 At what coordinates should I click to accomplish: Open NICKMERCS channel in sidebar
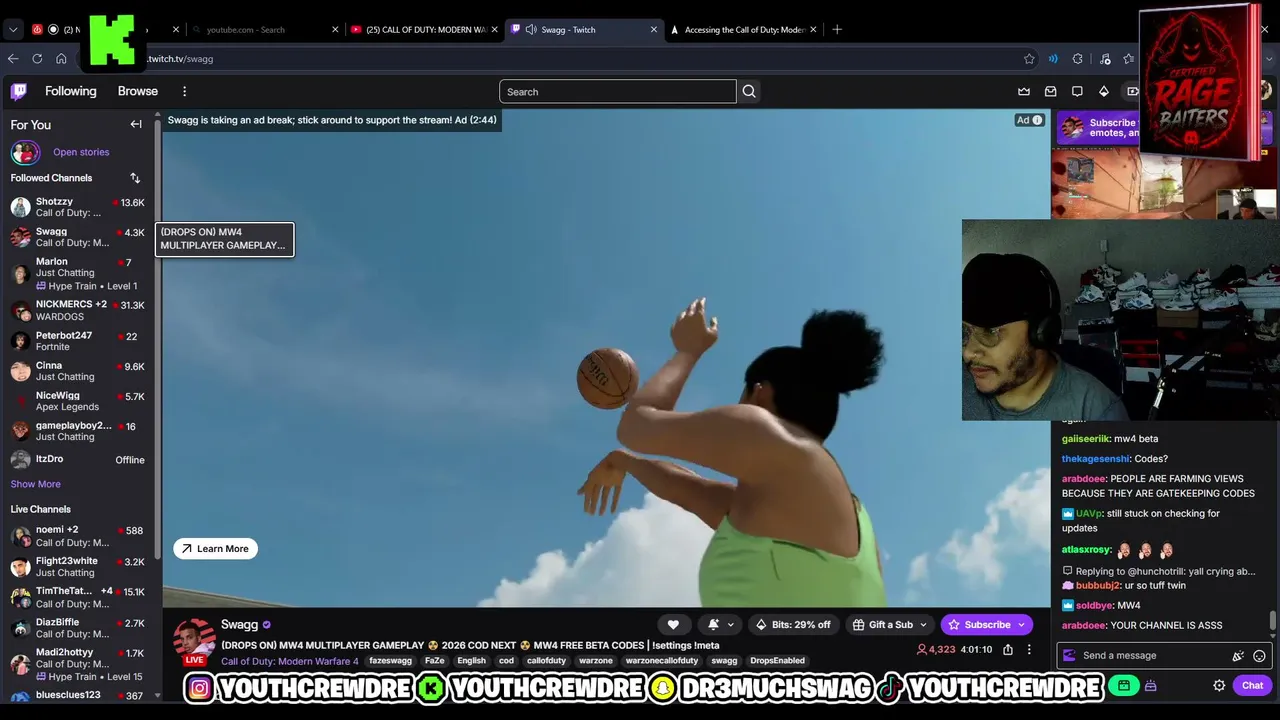pos(78,311)
